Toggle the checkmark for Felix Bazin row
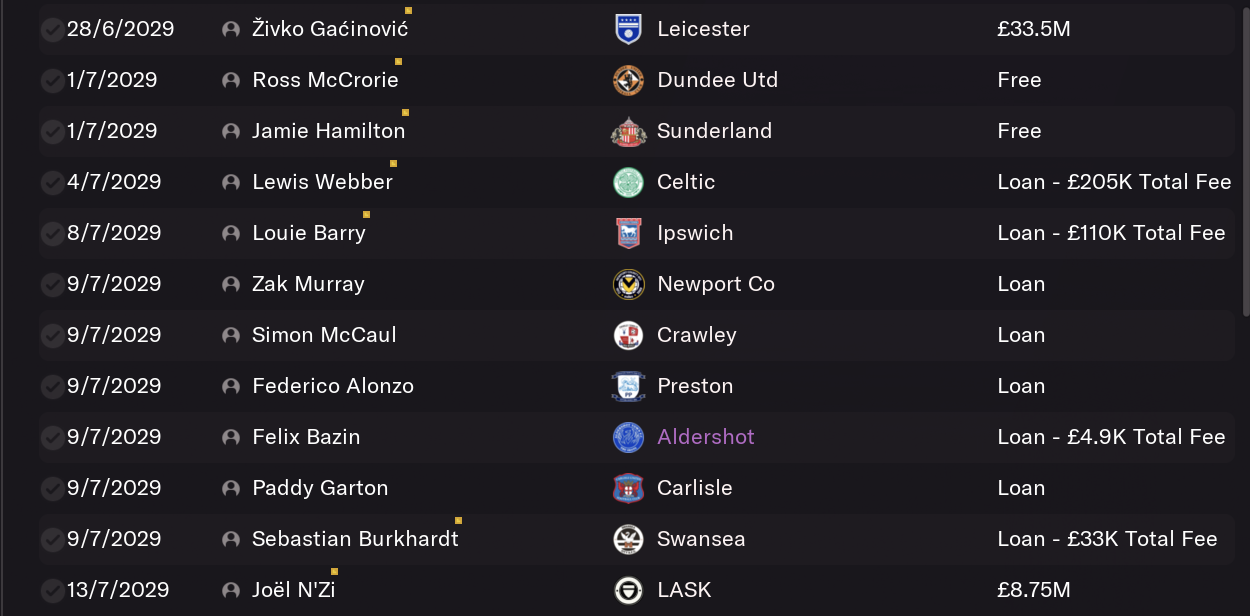 point(52,438)
